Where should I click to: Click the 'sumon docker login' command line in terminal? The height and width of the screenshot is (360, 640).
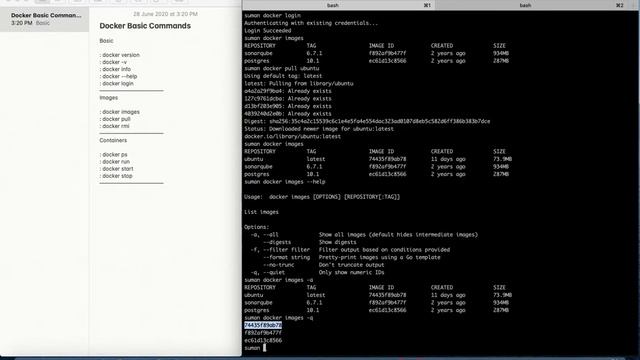click(x=272, y=16)
